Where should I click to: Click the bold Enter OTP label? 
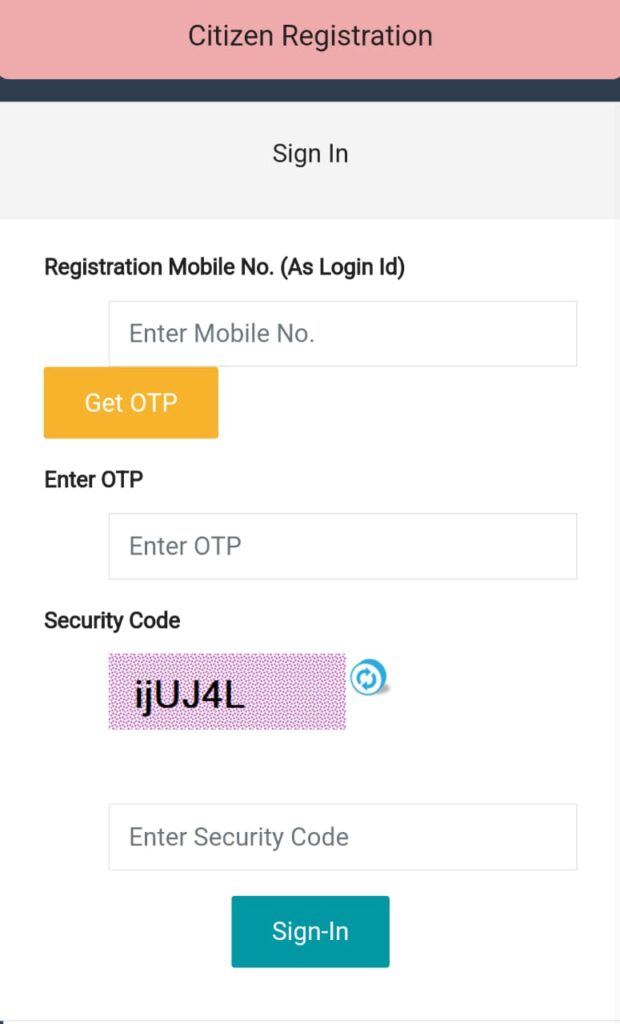coord(94,480)
